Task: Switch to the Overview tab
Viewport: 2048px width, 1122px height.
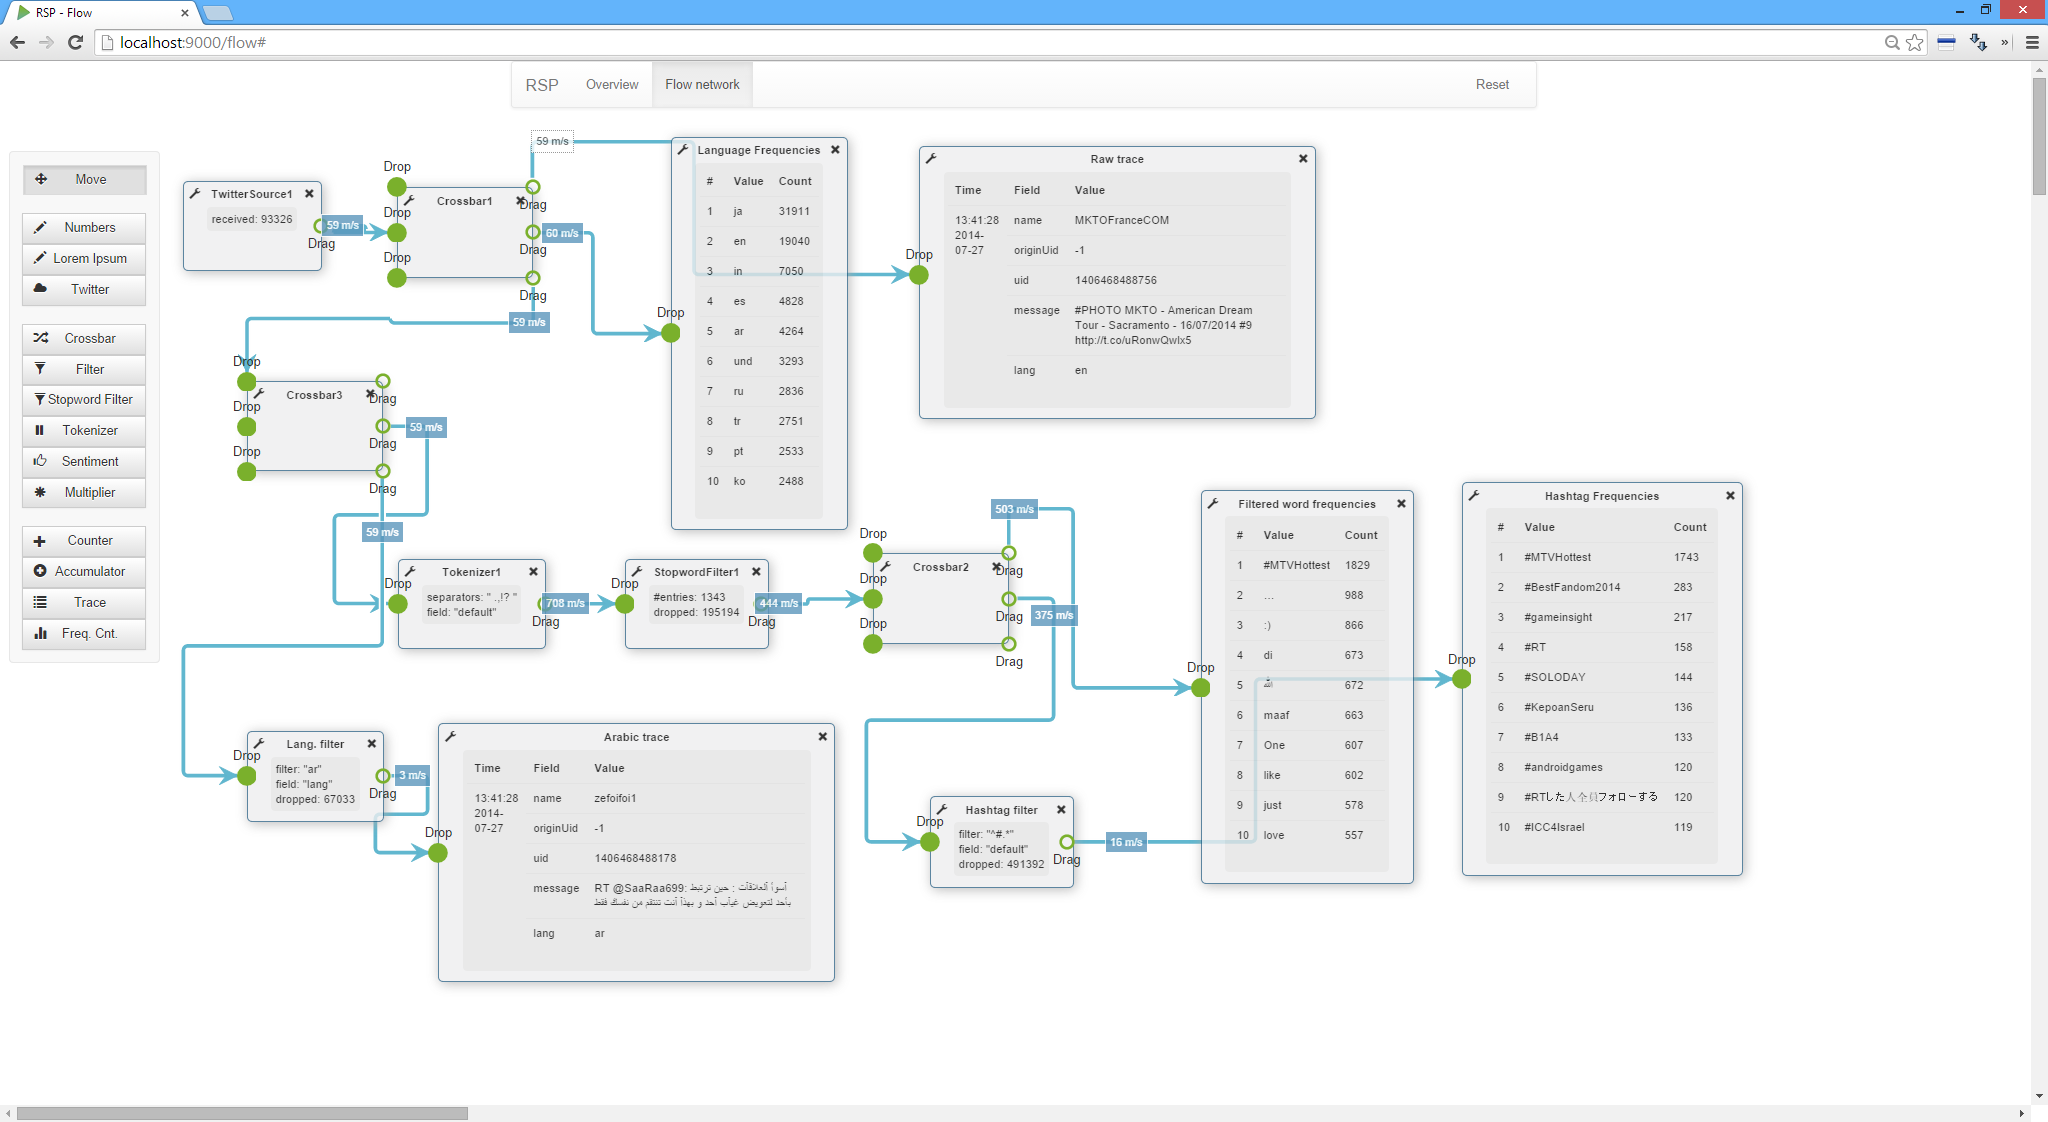Action: click(x=612, y=85)
